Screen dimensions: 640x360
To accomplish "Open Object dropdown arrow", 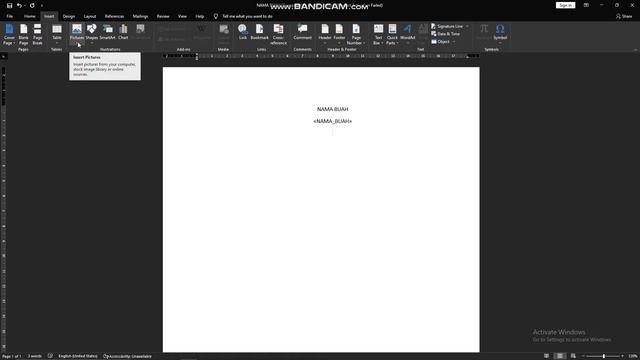I will point(453,42).
